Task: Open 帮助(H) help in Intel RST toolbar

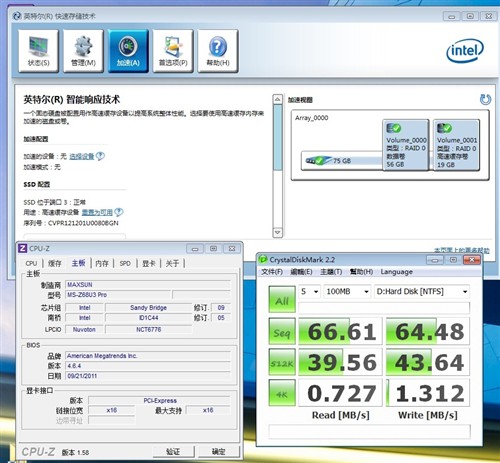Action: (x=218, y=51)
